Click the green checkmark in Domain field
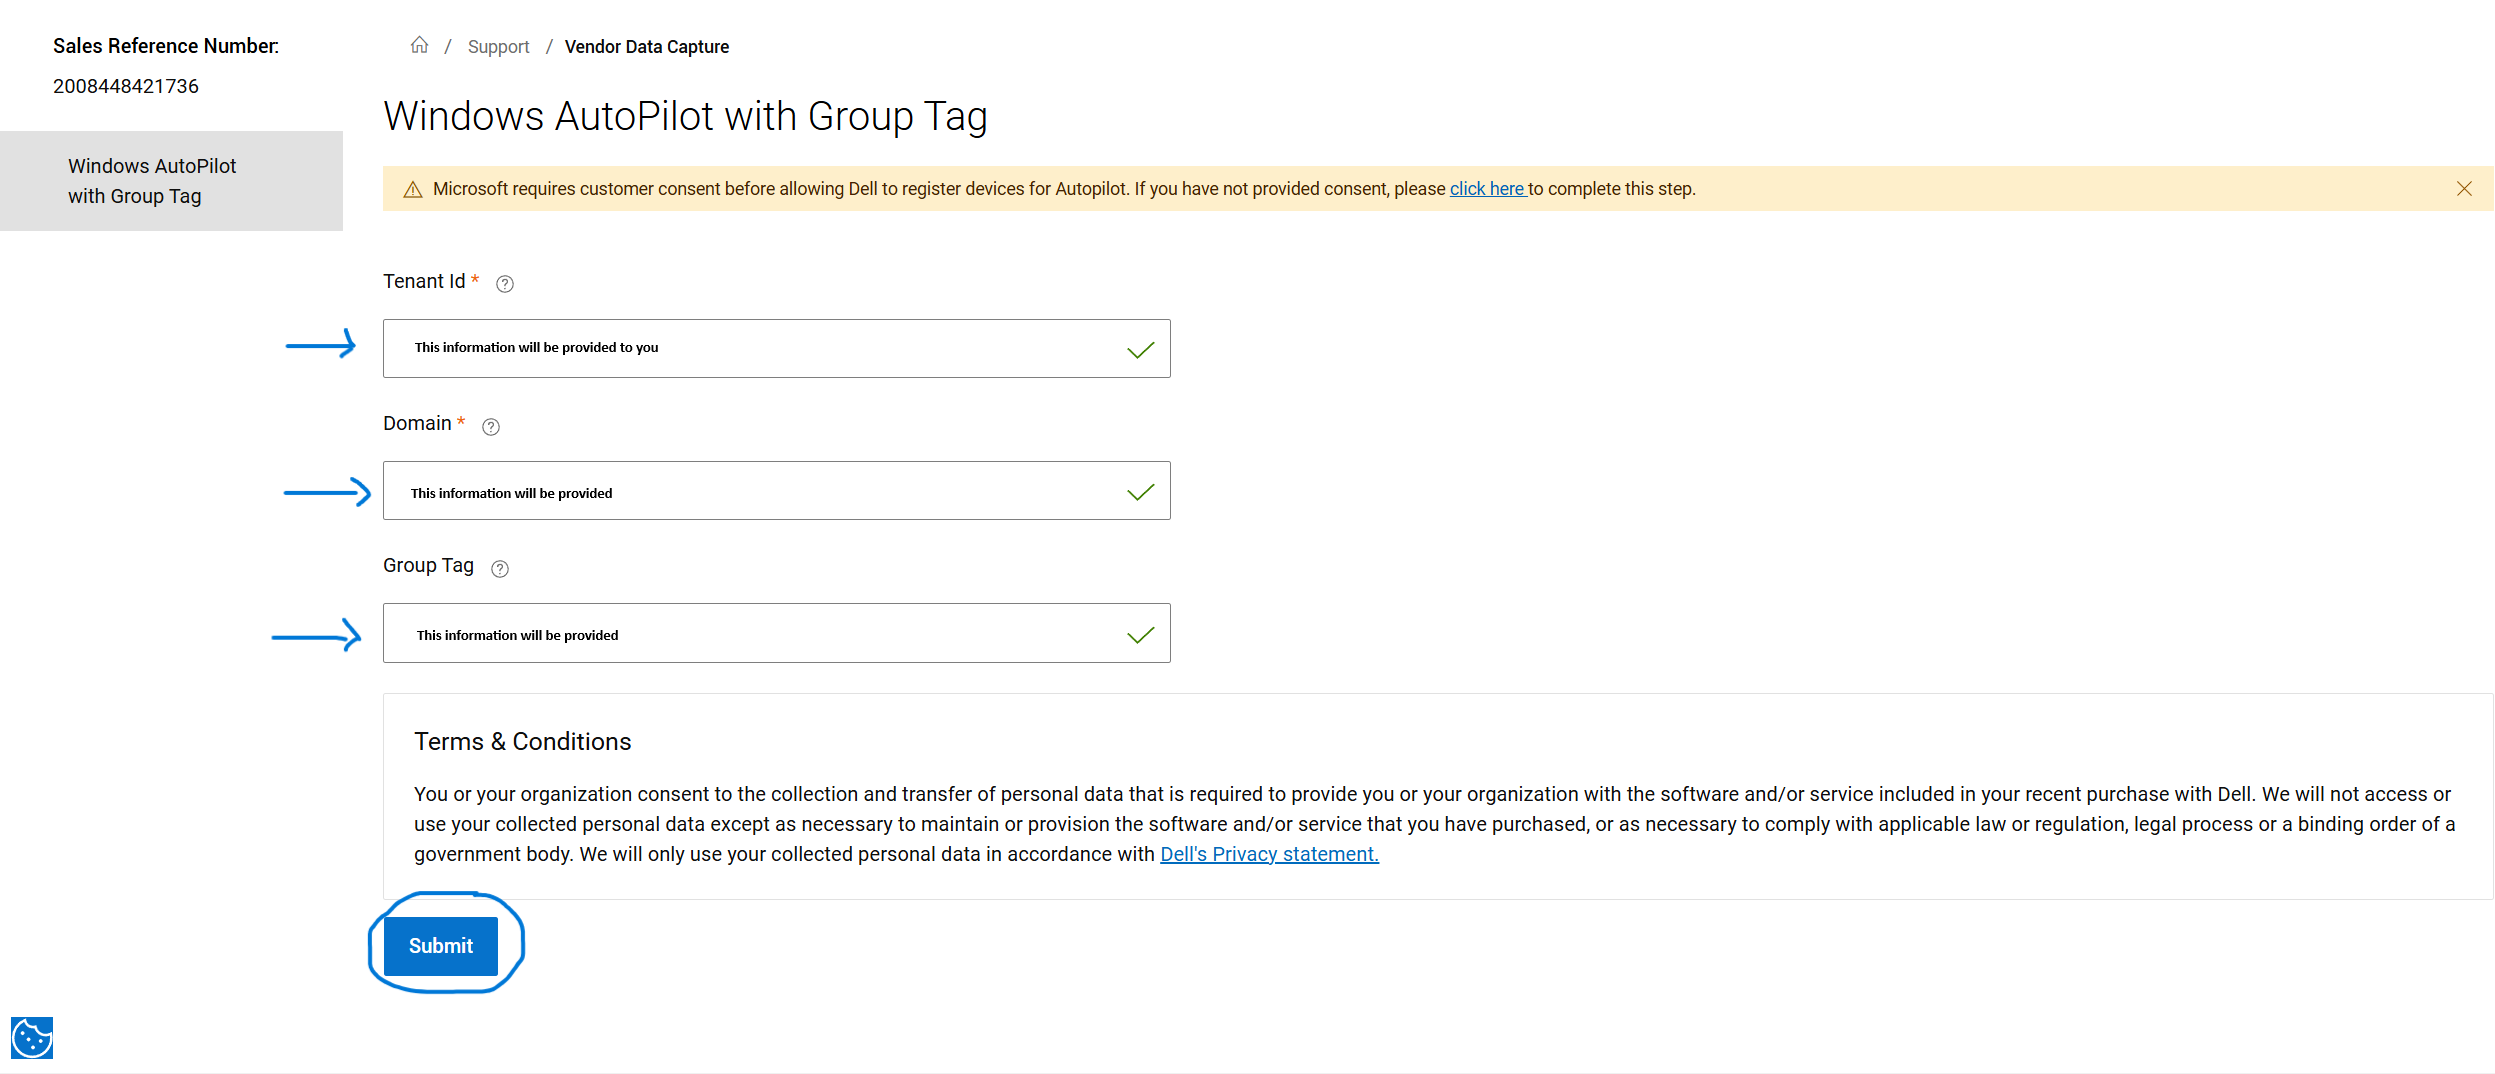The width and height of the screenshot is (2495, 1074). click(1140, 492)
